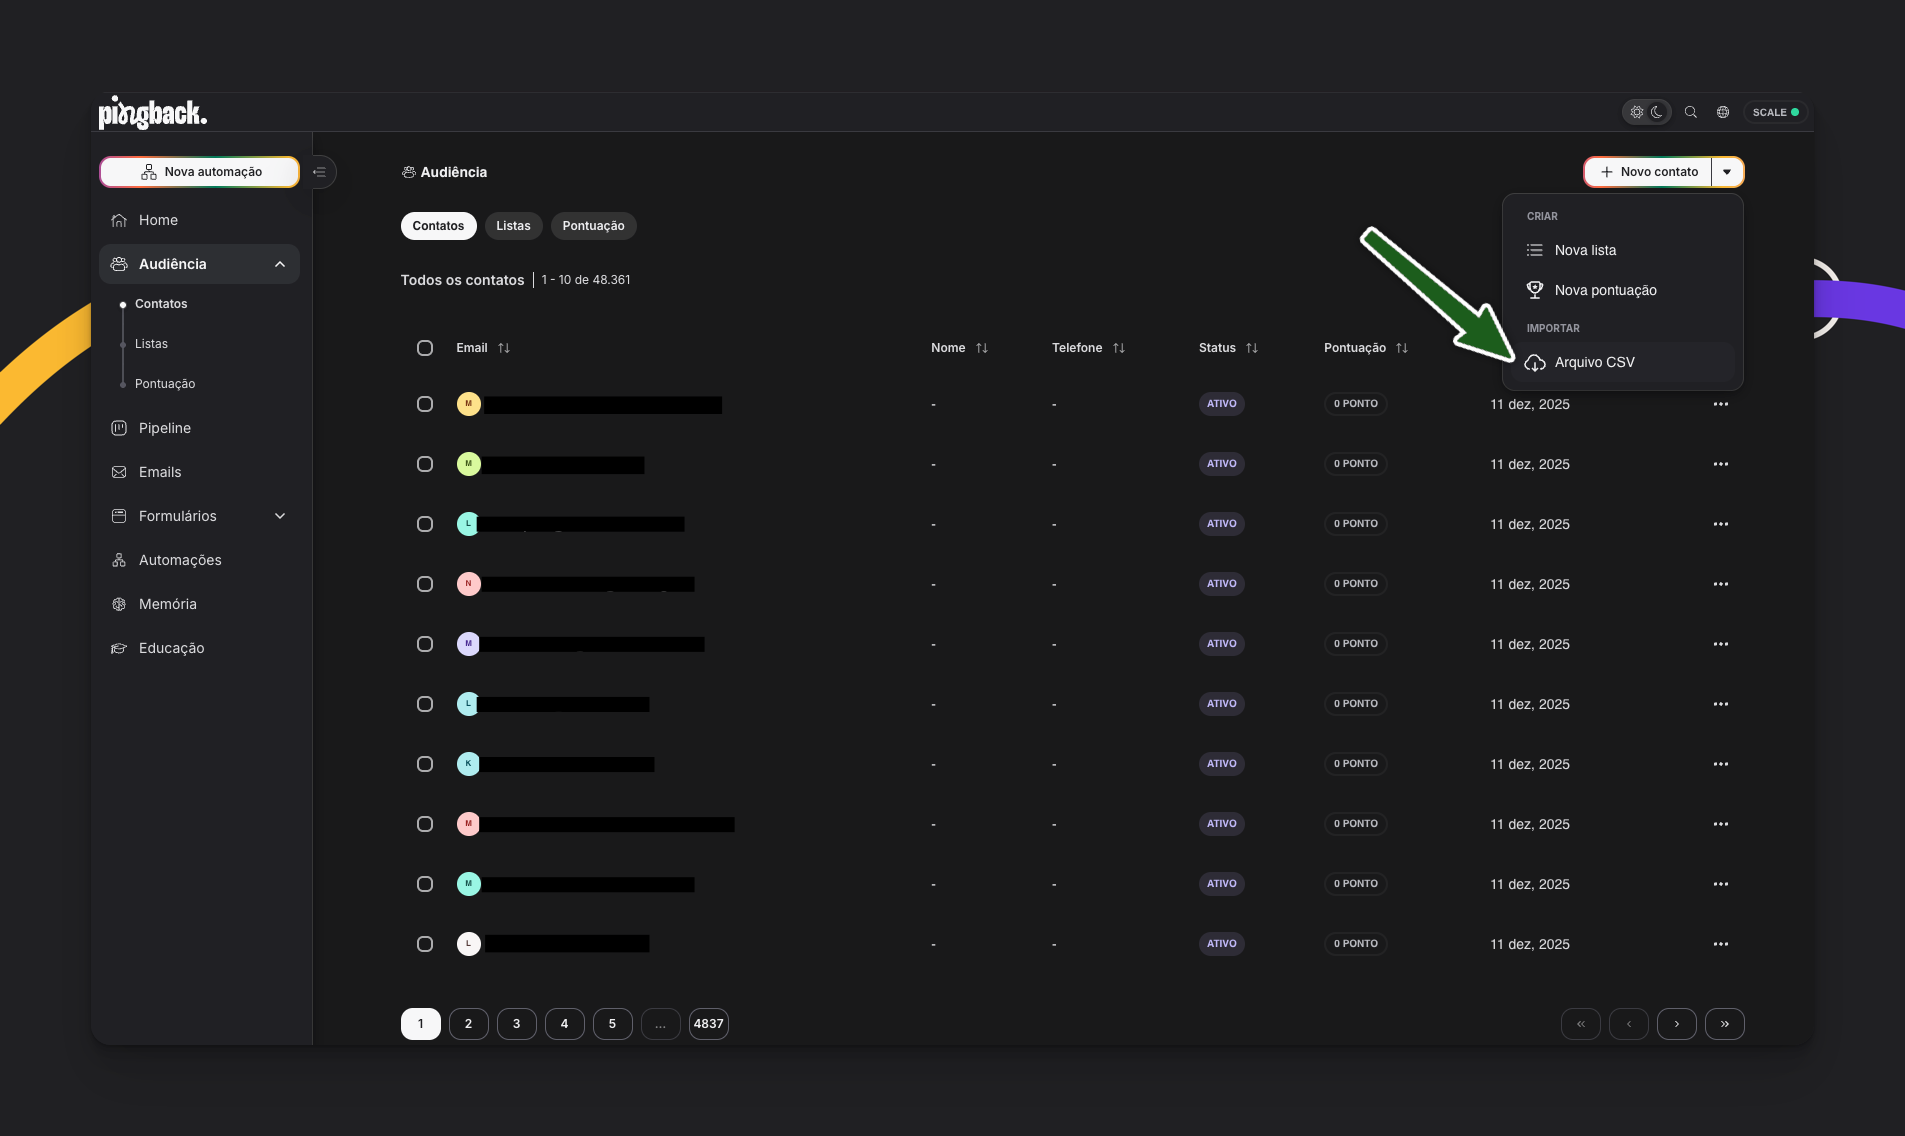Viewport: 1905px width, 1136px height.
Task: Switch to the Listas tab
Action: click(x=513, y=226)
